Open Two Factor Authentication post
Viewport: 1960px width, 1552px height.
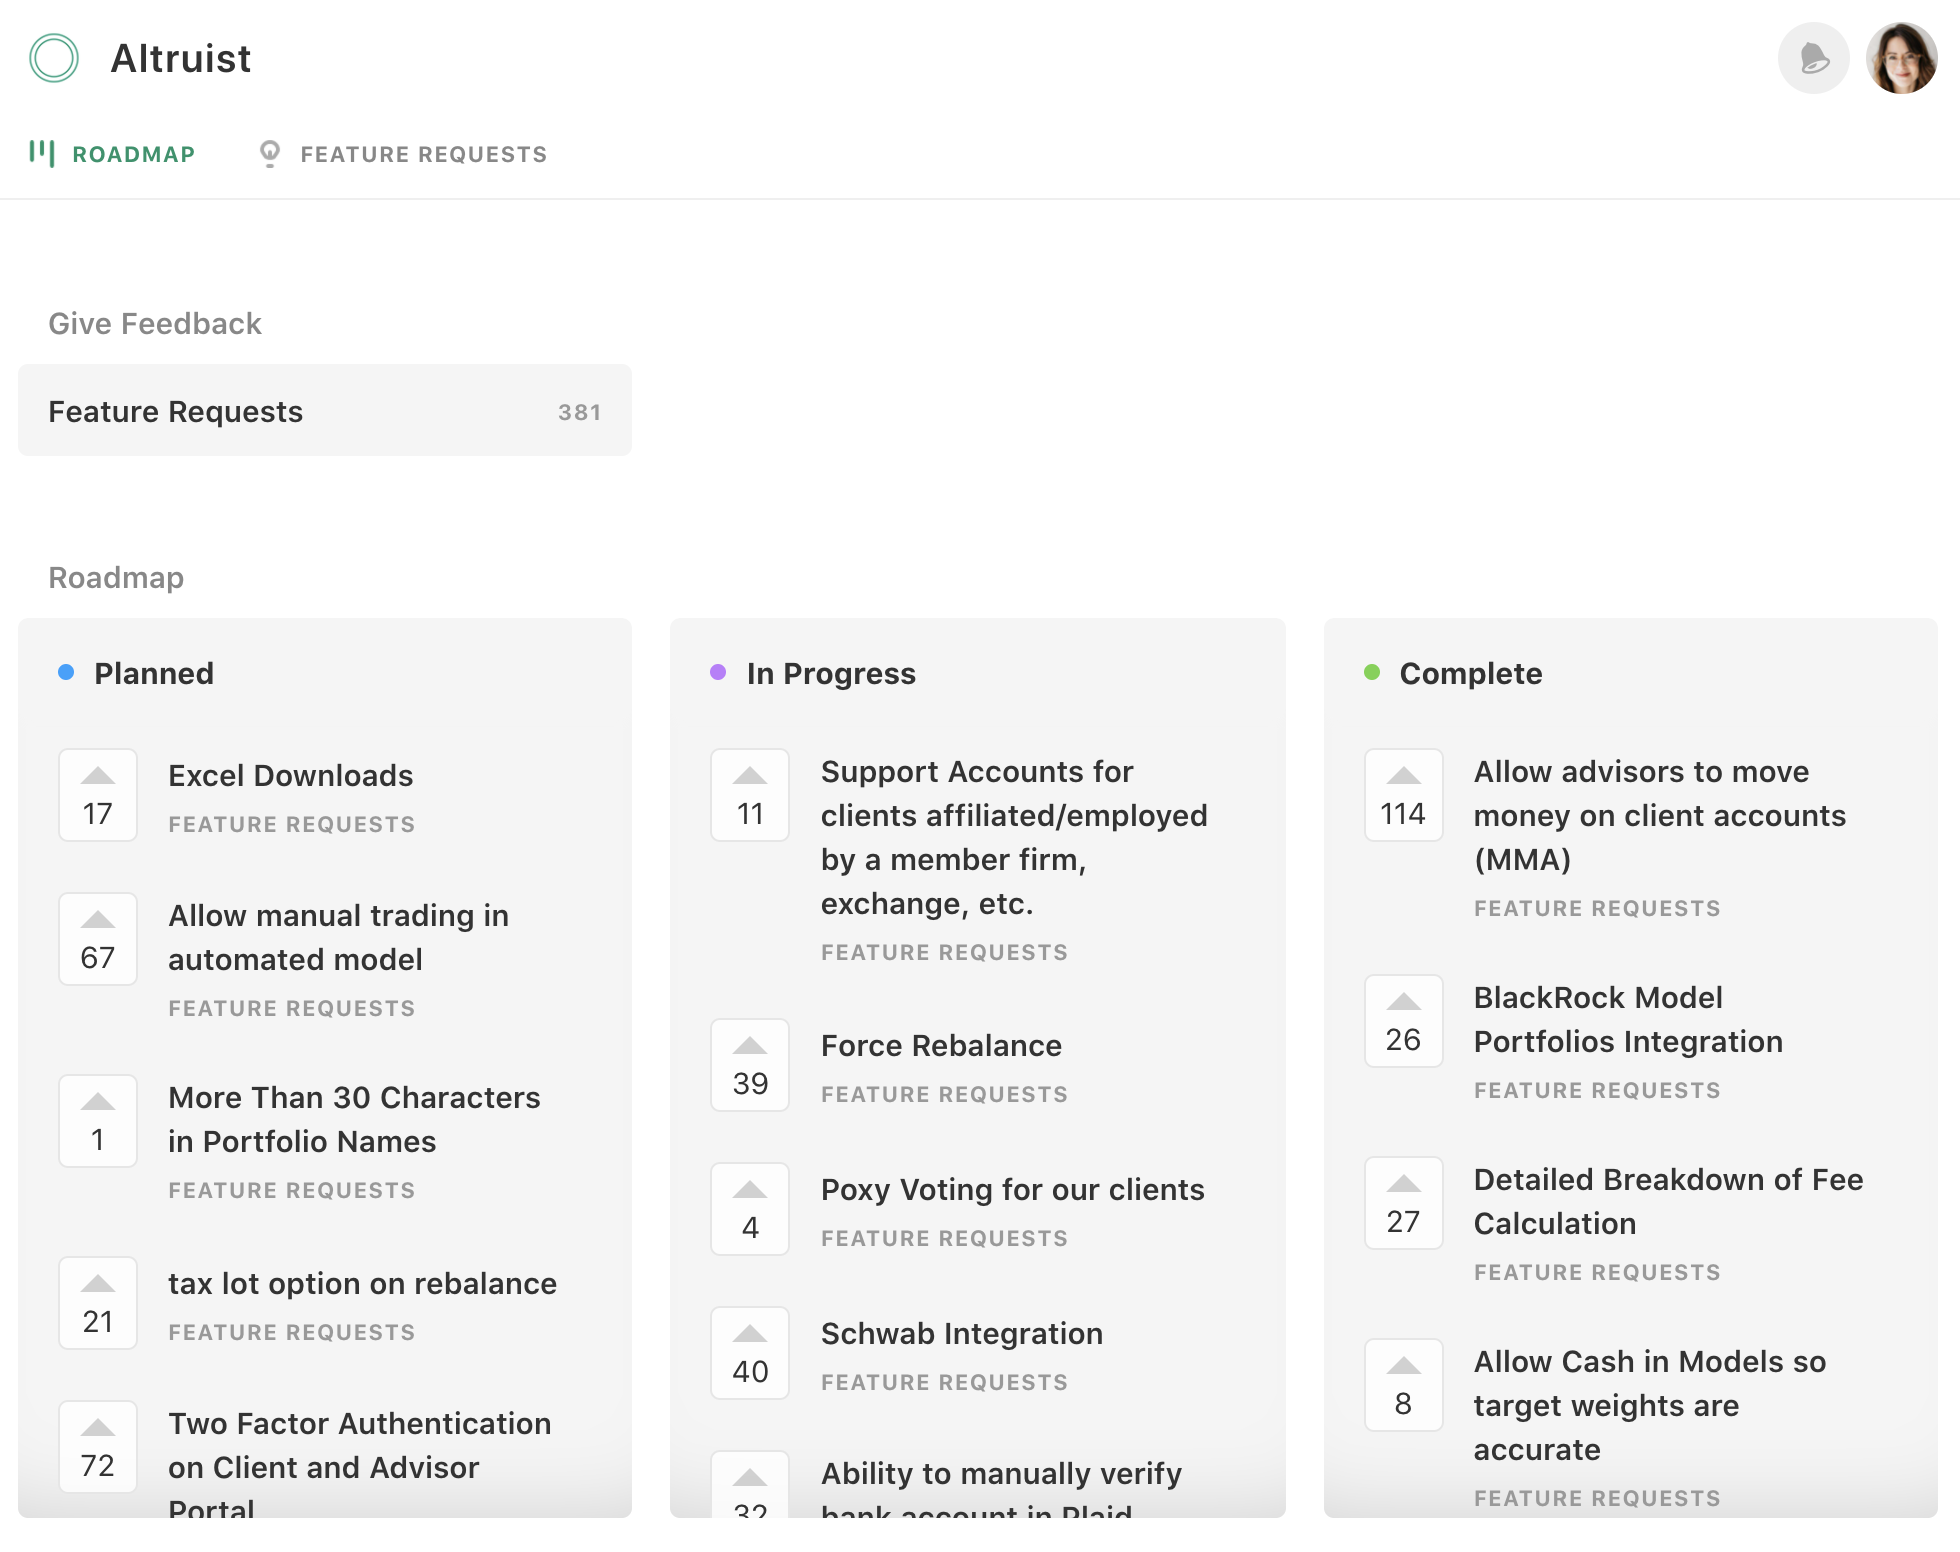coord(360,1466)
